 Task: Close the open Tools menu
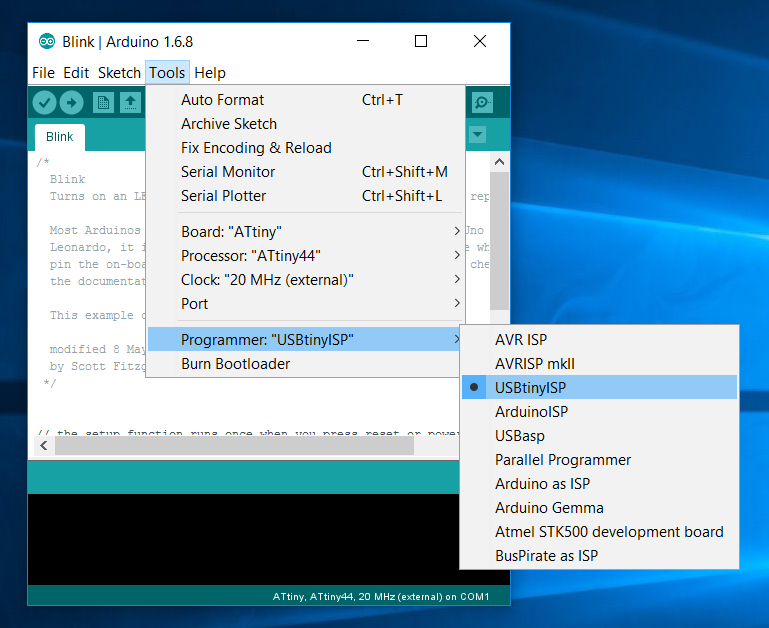click(167, 73)
